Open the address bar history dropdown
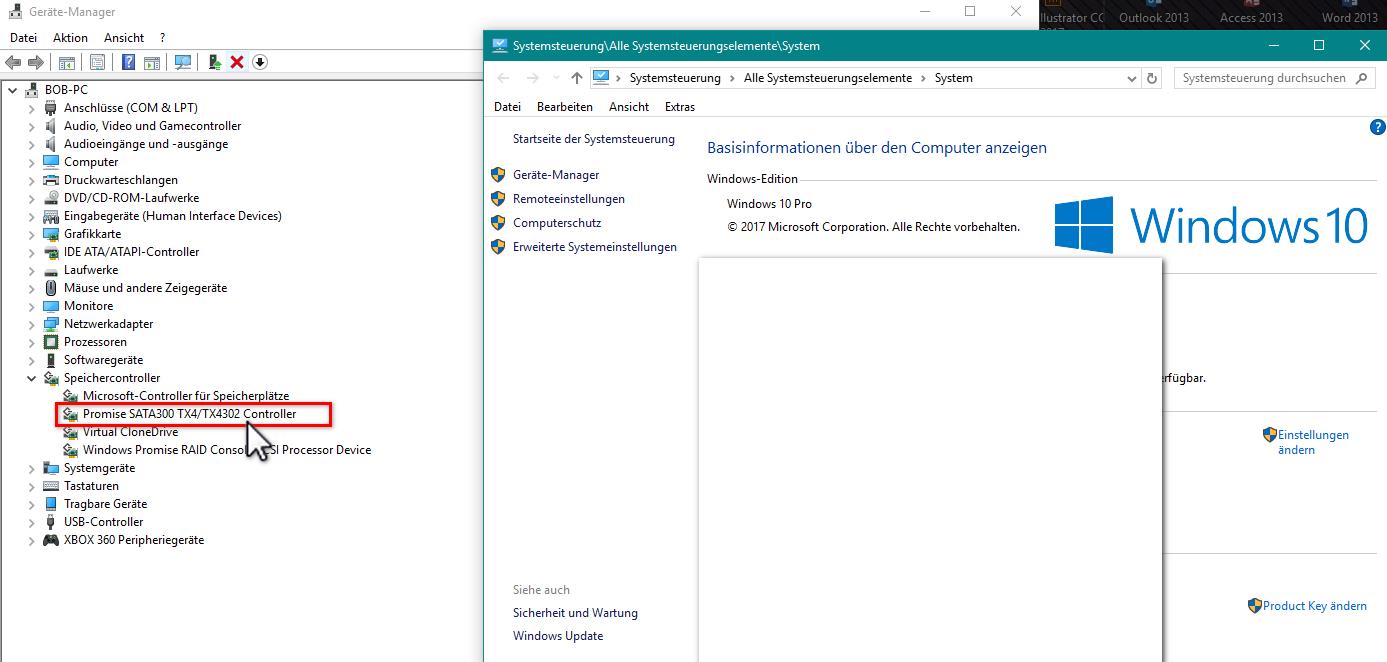 click(x=1131, y=78)
